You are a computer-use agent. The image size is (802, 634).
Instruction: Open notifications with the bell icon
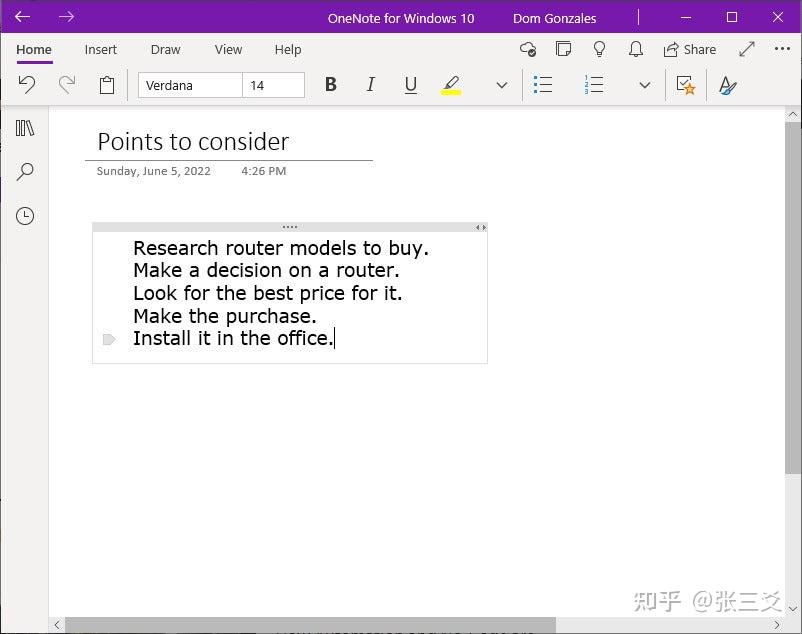pyautogui.click(x=635, y=49)
